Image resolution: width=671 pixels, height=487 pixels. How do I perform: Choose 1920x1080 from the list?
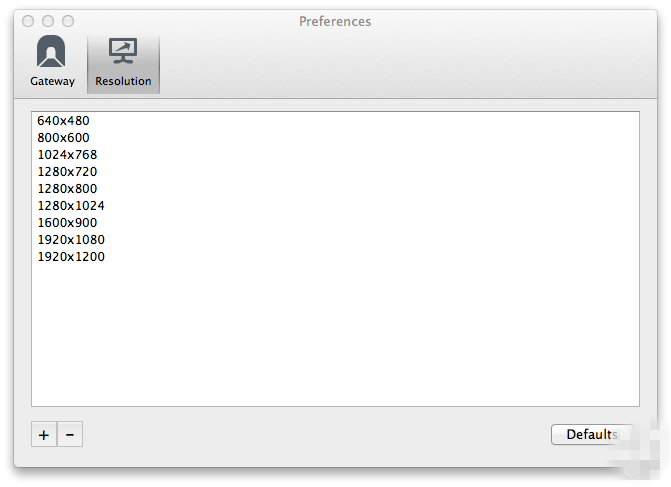[71, 240]
